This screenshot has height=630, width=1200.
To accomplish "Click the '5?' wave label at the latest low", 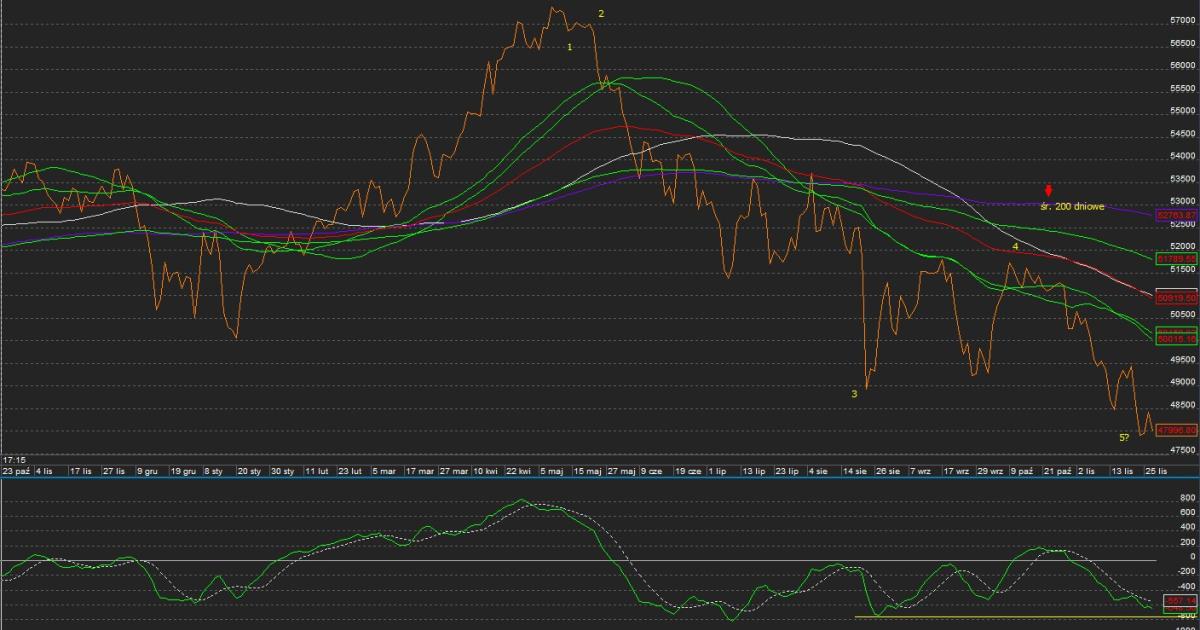I will pos(1124,437).
